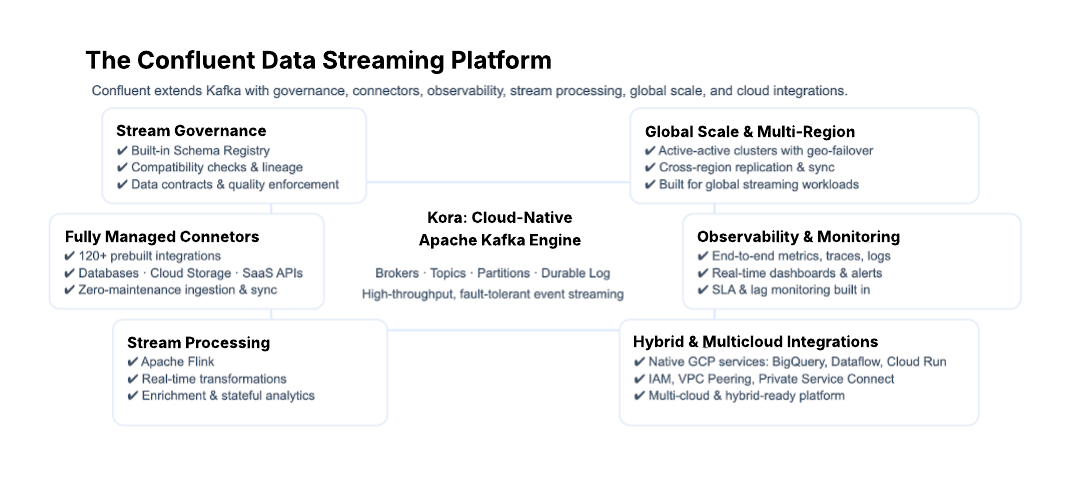The height and width of the screenshot is (480, 1080).
Task: Click 'Real-time transformations' line
Action: pos(214,379)
